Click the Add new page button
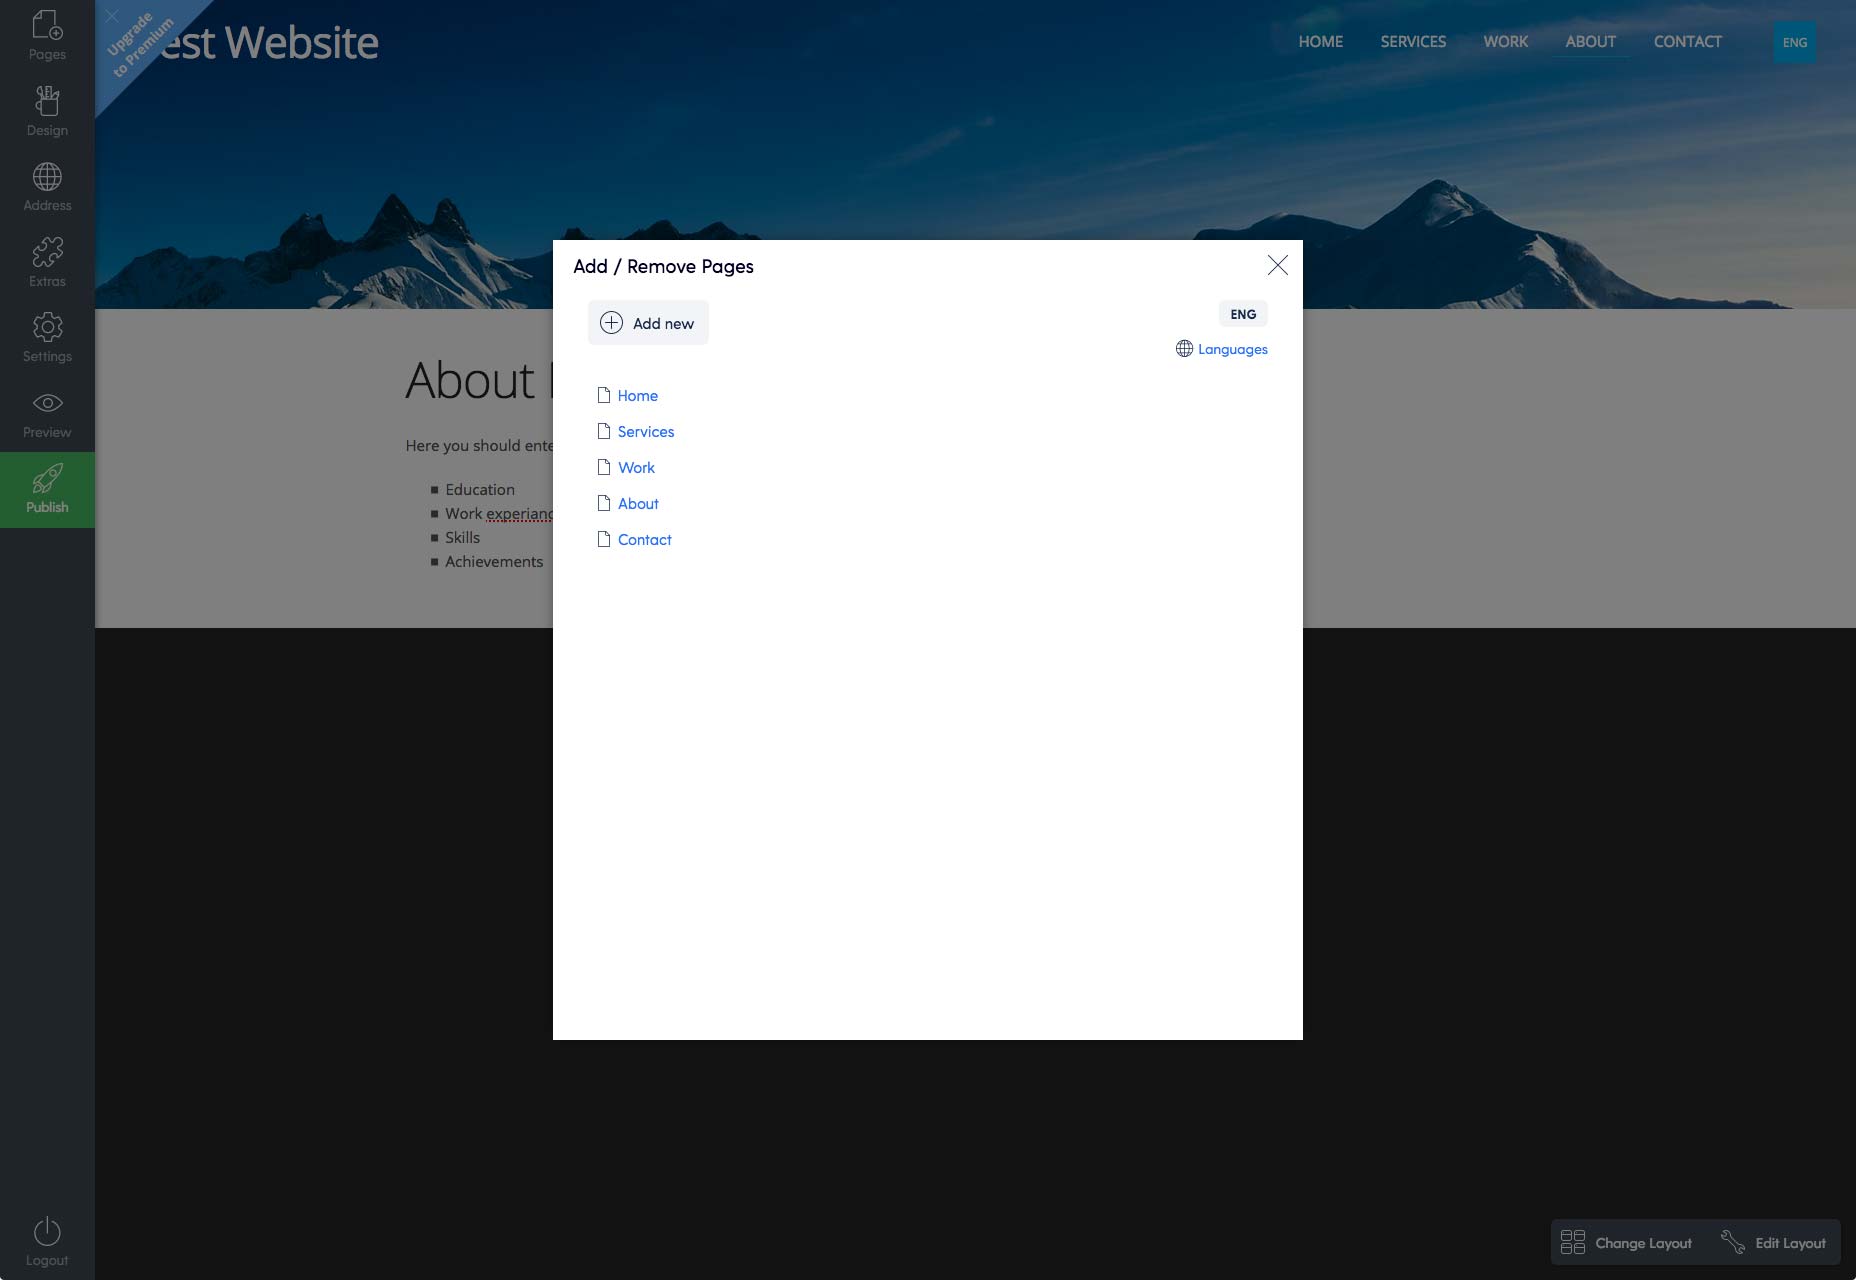The width and height of the screenshot is (1856, 1280). pos(648,323)
